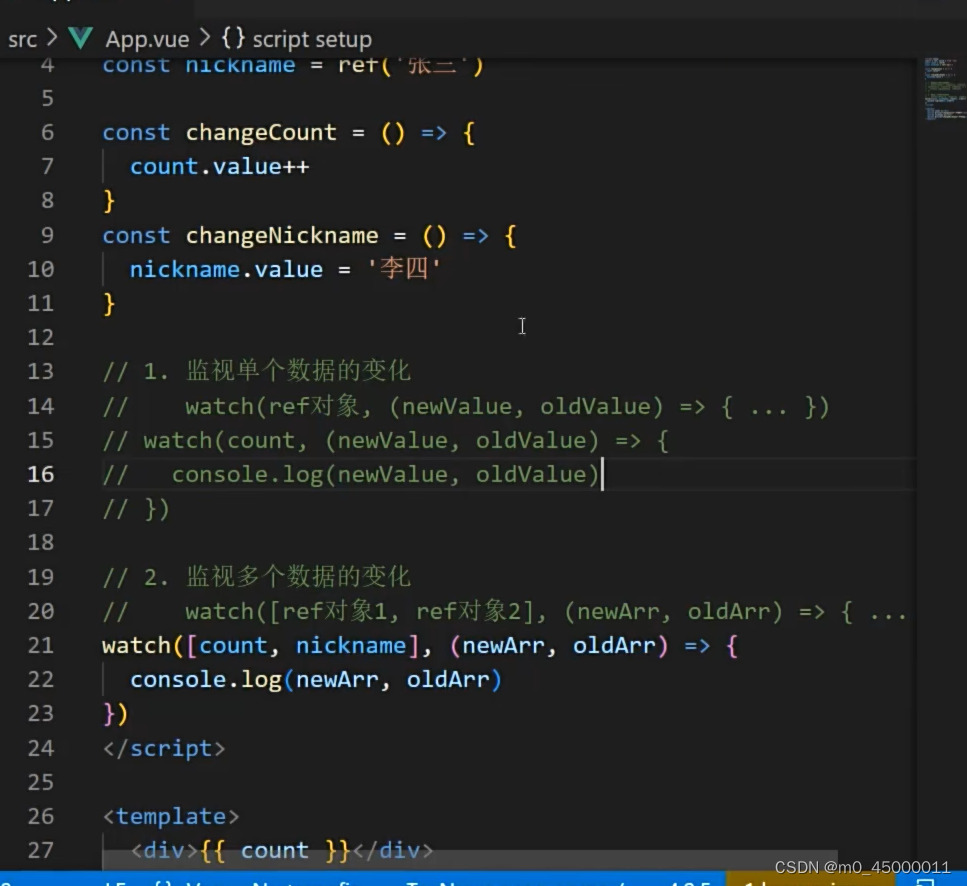Click the Vue logo in the breadcrumb bar
The height and width of the screenshot is (886, 967).
[80, 39]
